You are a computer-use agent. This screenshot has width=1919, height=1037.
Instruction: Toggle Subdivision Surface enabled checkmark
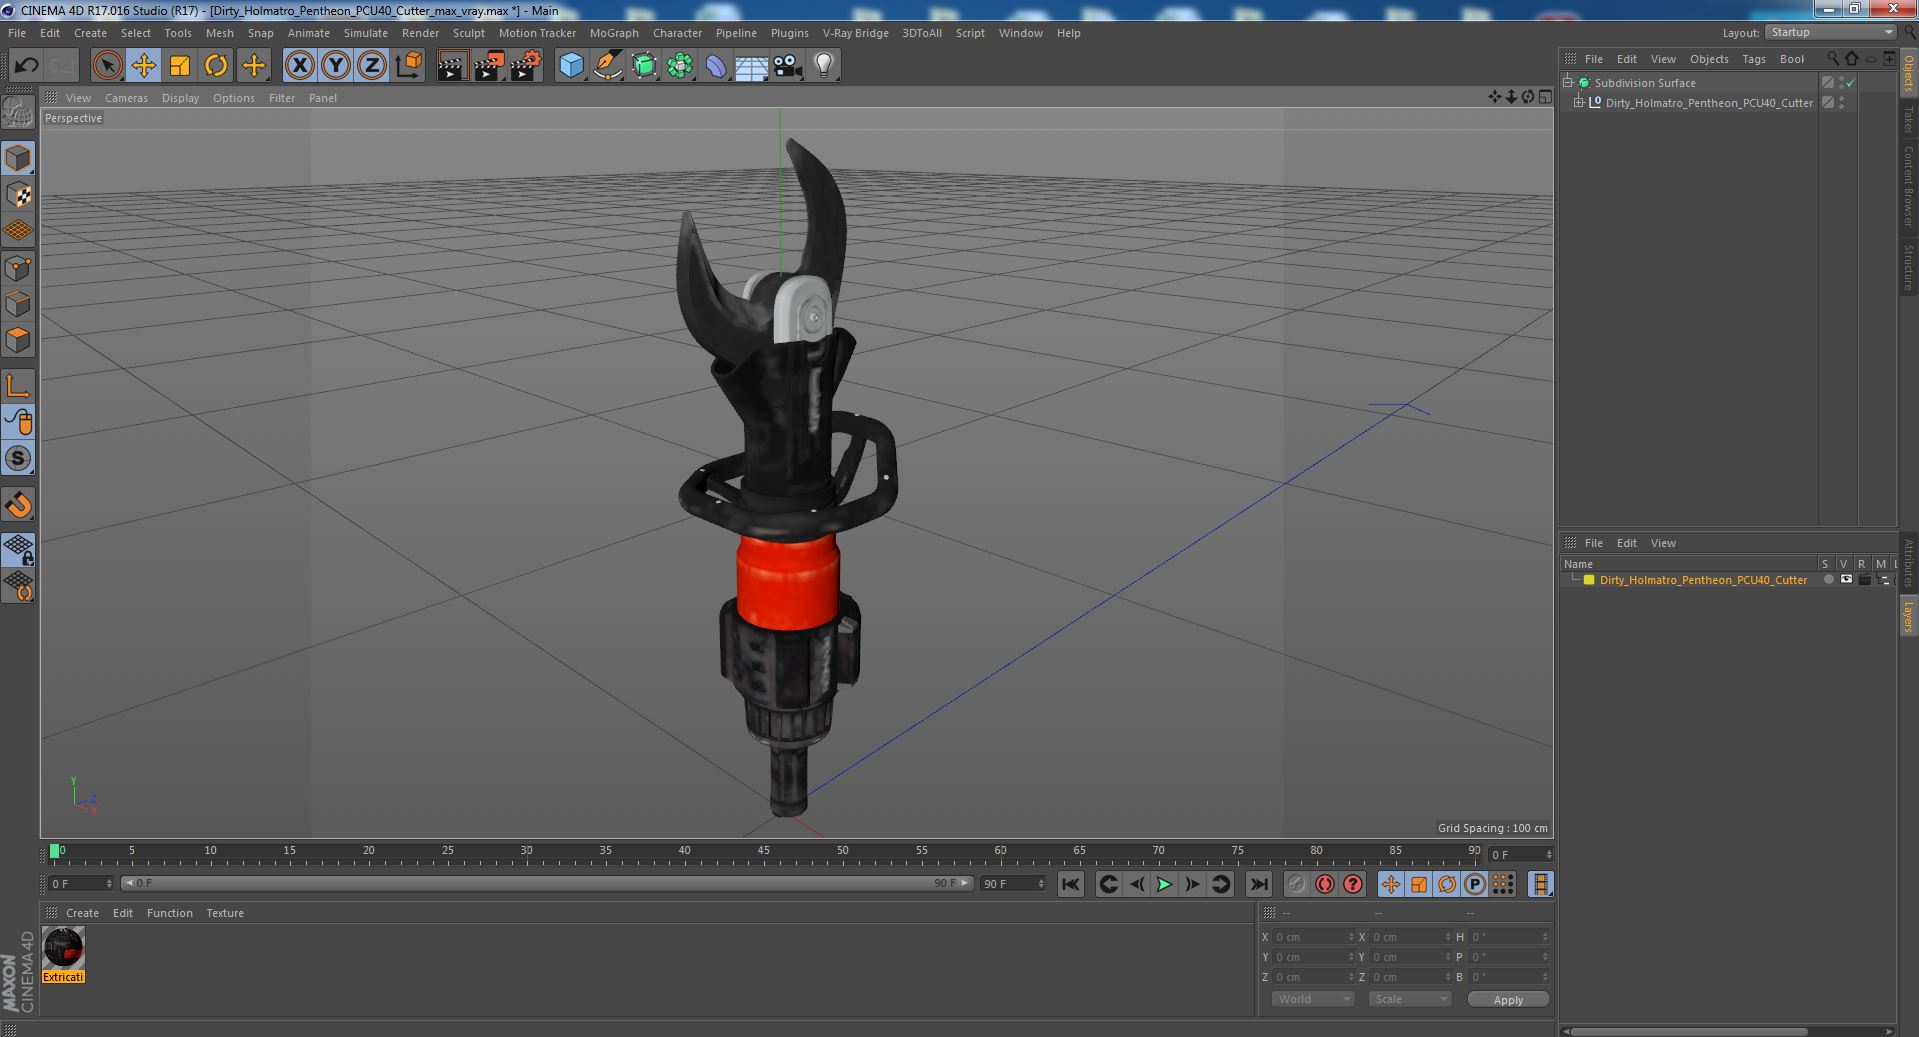click(x=1850, y=83)
